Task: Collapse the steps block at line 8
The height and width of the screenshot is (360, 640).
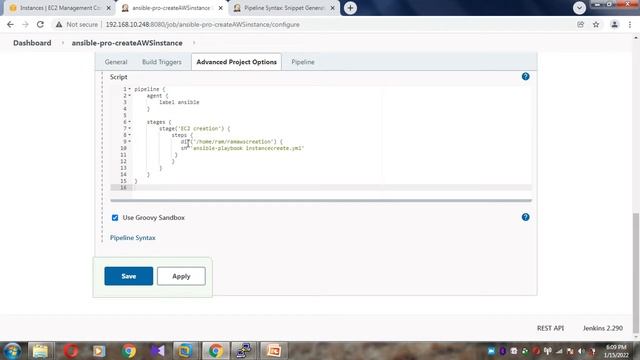Action: pyautogui.click(x=130, y=135)
